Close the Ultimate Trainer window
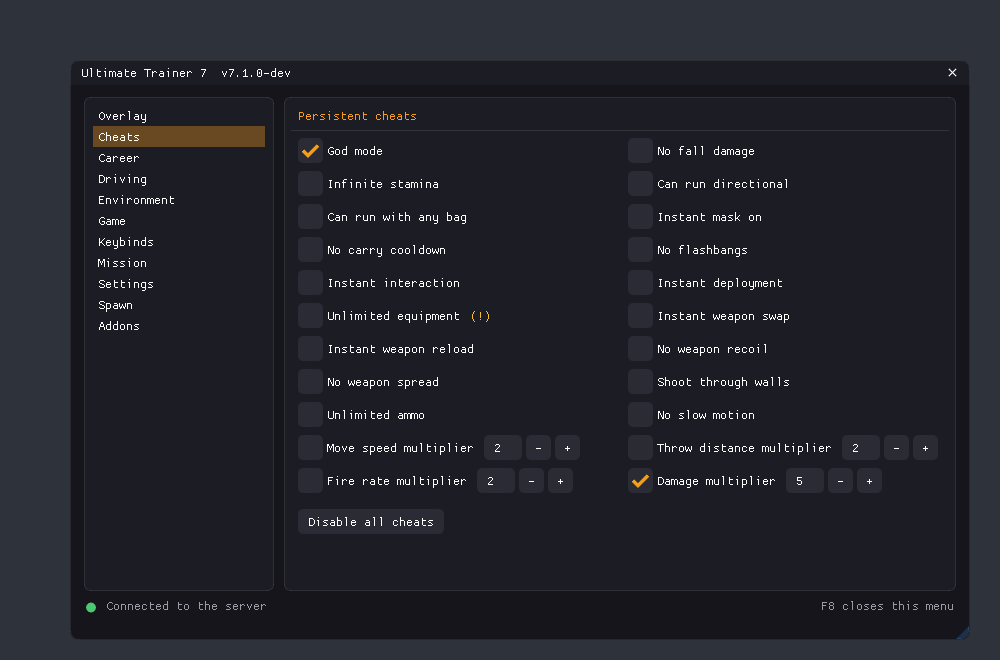Image resolution: width=1000 pixels, height=660 pixels. pyautogui.click(x=952, y=73)
